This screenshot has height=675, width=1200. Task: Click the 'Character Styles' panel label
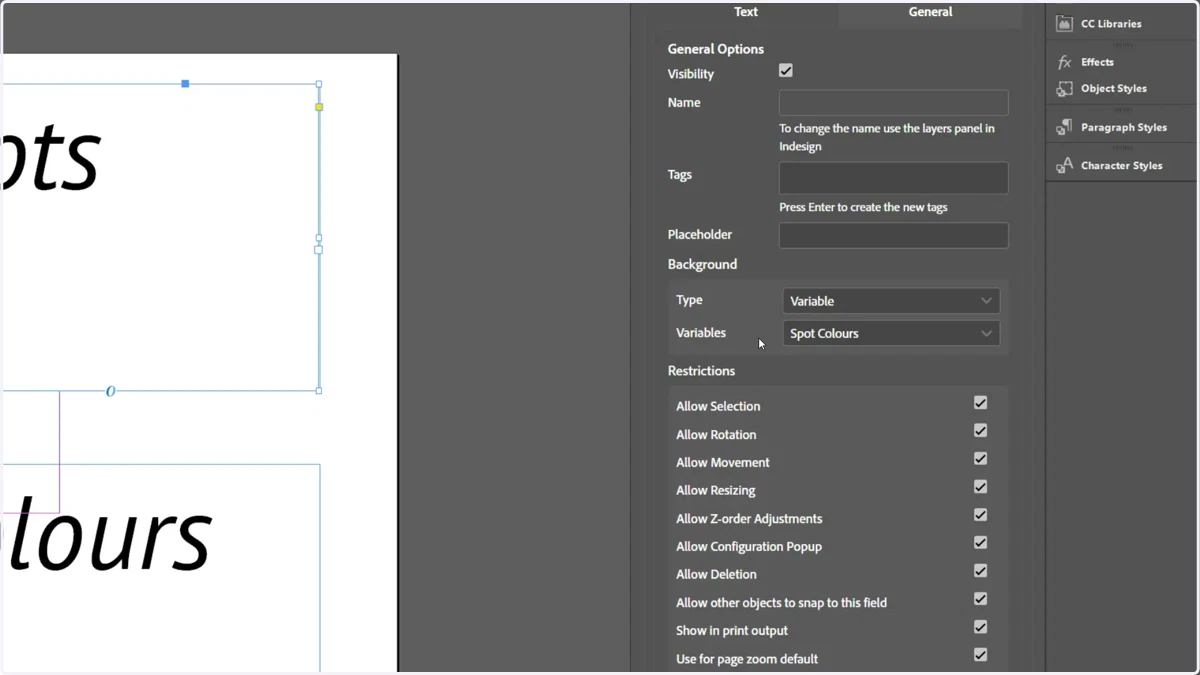(x=1122, y=166)
